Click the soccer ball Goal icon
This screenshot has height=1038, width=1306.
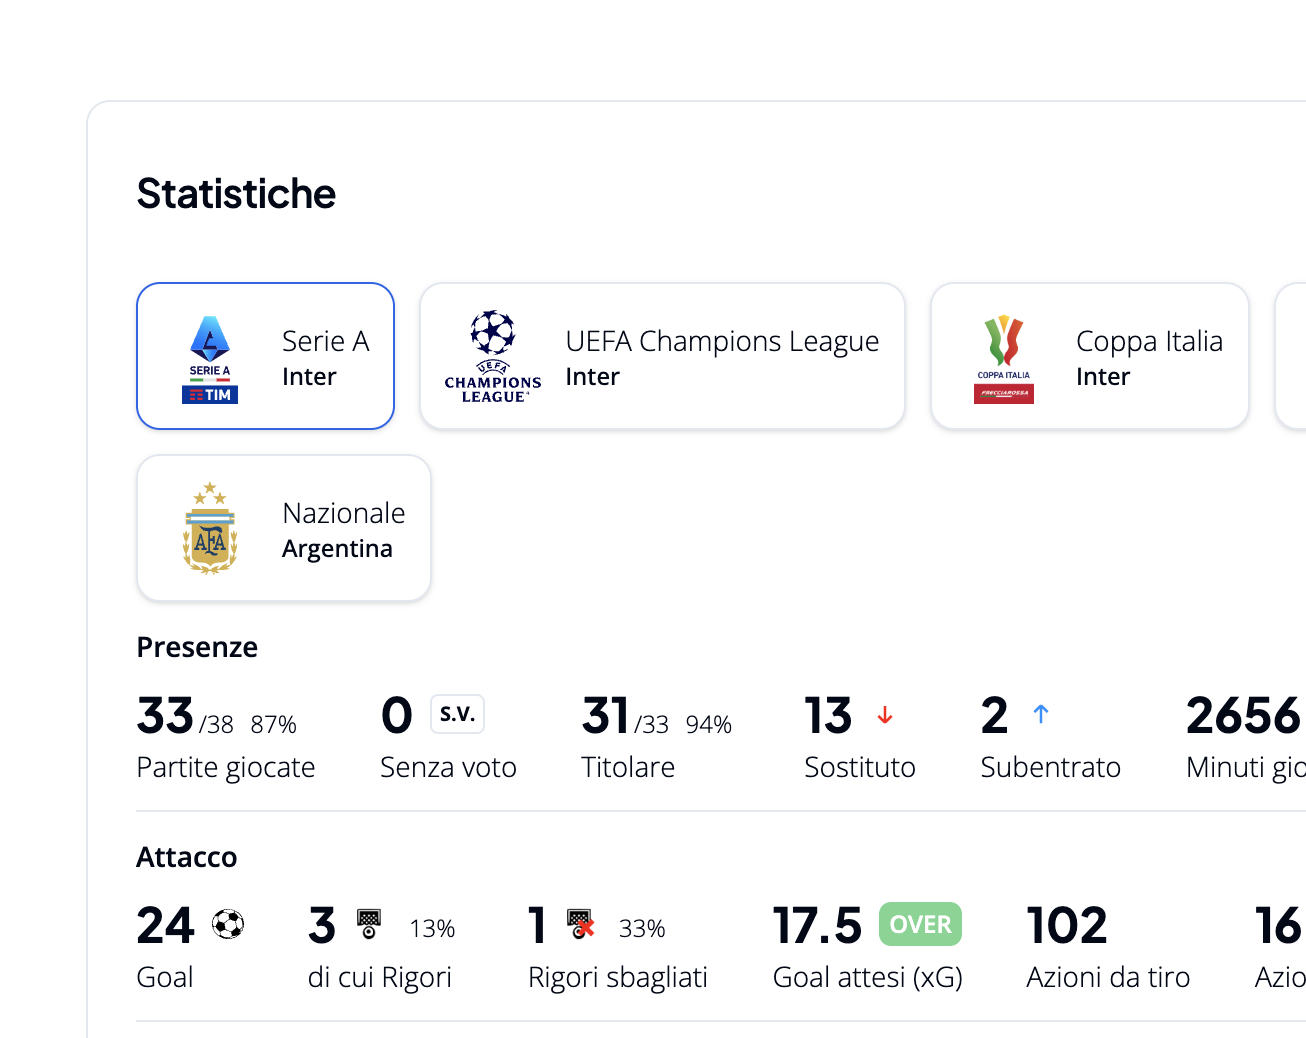point(228,924)
